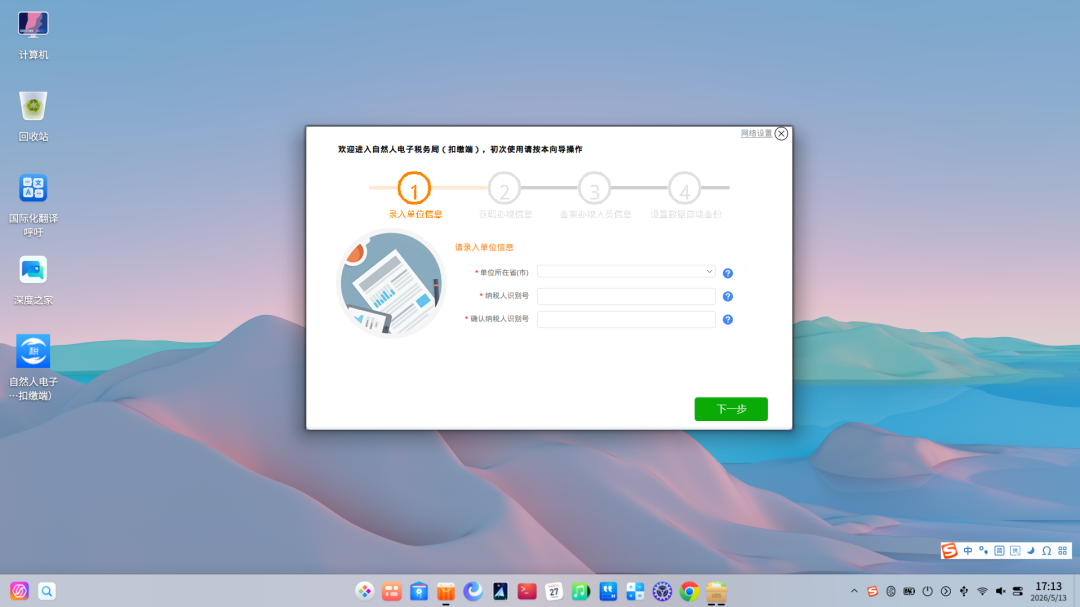Image resolution: width=1080 pixels, height=607 pixels.
Task: Open the terminal icon in the dock
Action: coord(527,591)
